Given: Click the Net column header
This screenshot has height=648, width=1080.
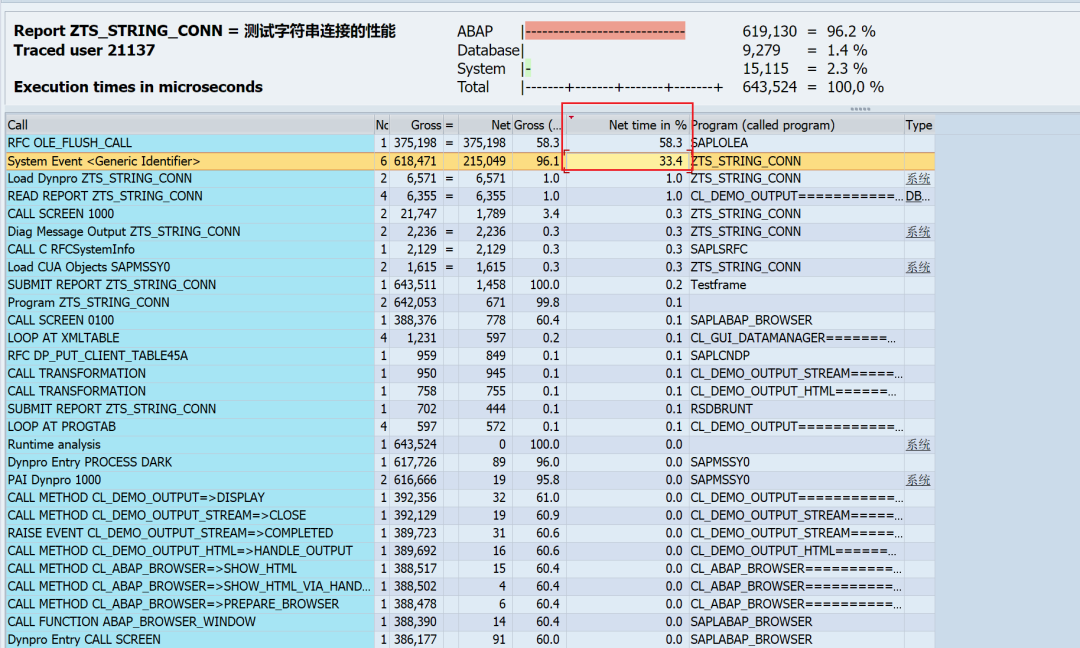Looking at the screenshot, I should pos(484,125).
